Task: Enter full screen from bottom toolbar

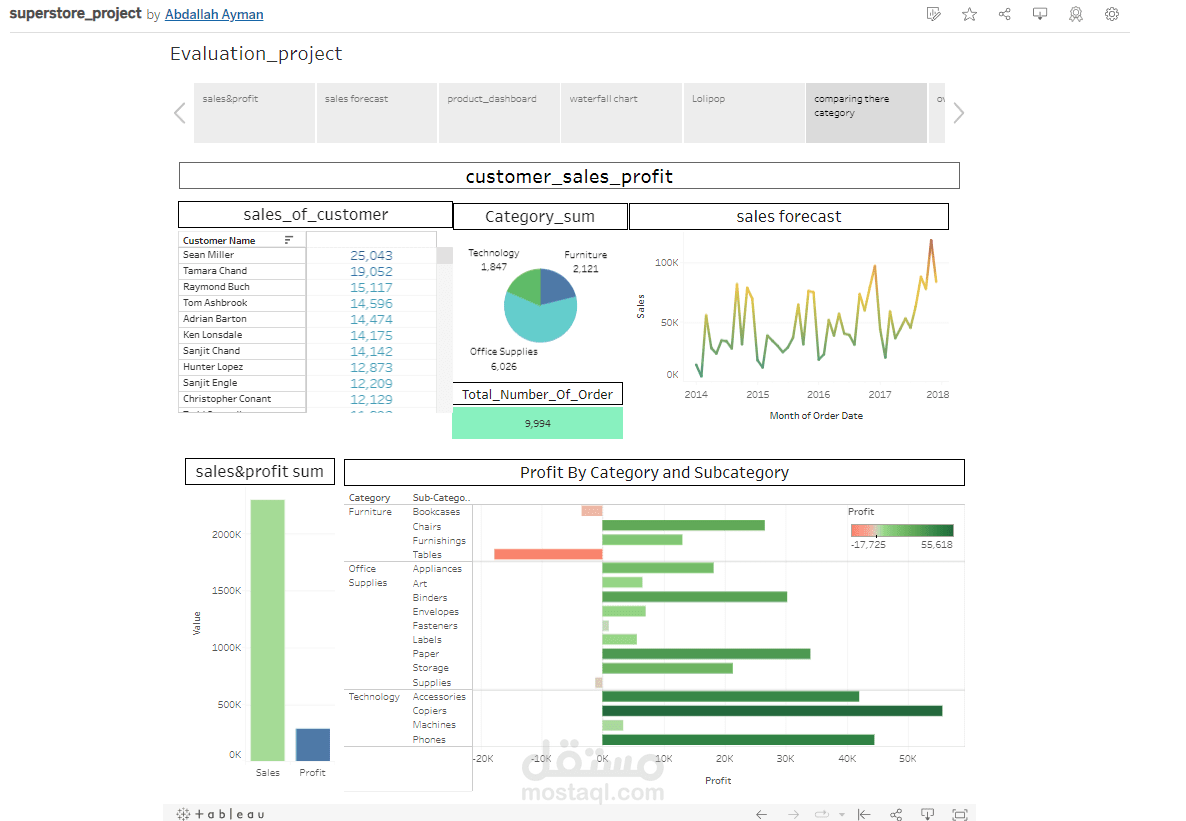Action: click(960, 814)
